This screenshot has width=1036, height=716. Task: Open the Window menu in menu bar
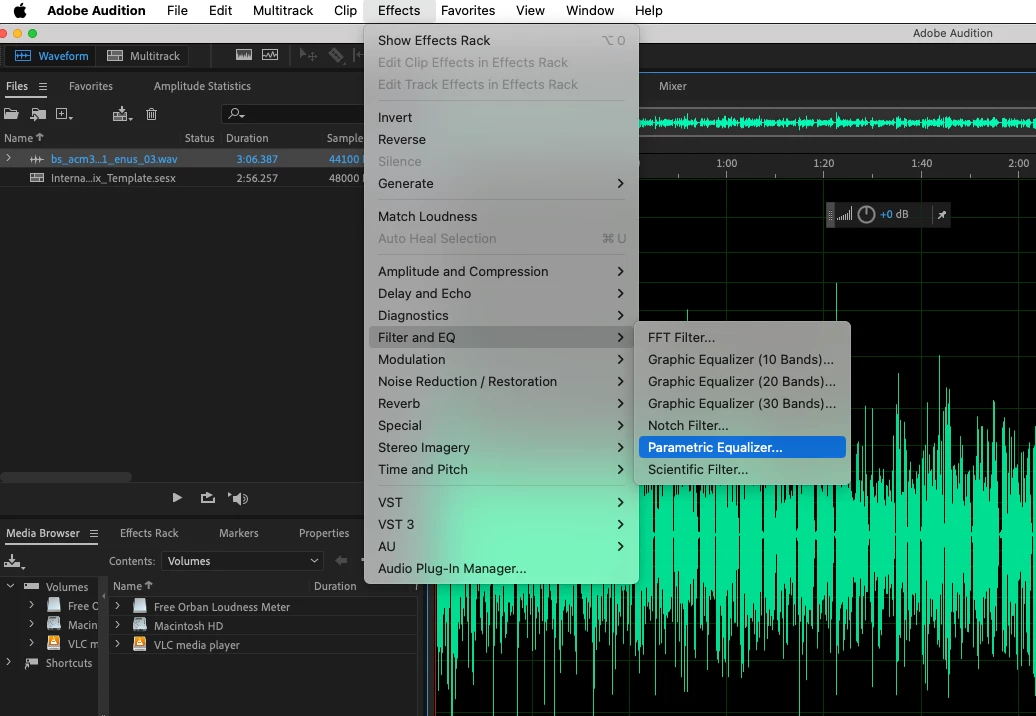click(x=590, y=11)
